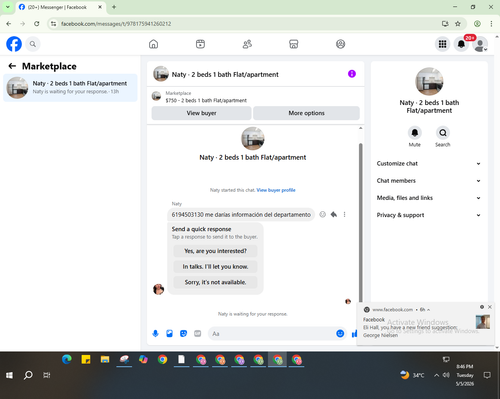Choose a GIF icon
This screenshot has width=500, height=399.
(x=198, y=333)
